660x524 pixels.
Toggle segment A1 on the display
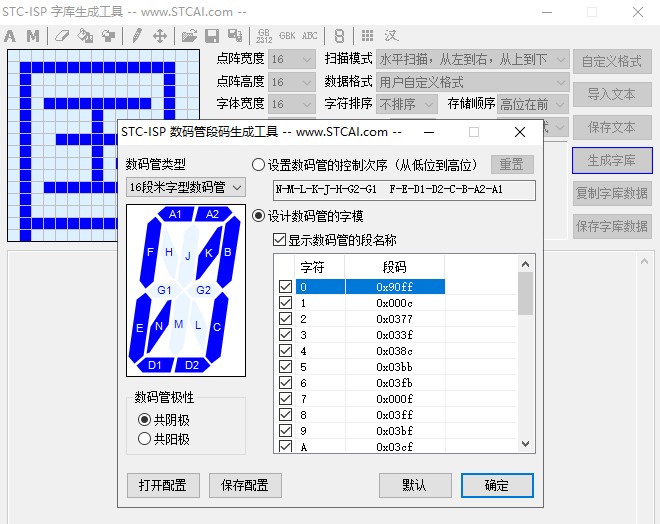(175, 214)
